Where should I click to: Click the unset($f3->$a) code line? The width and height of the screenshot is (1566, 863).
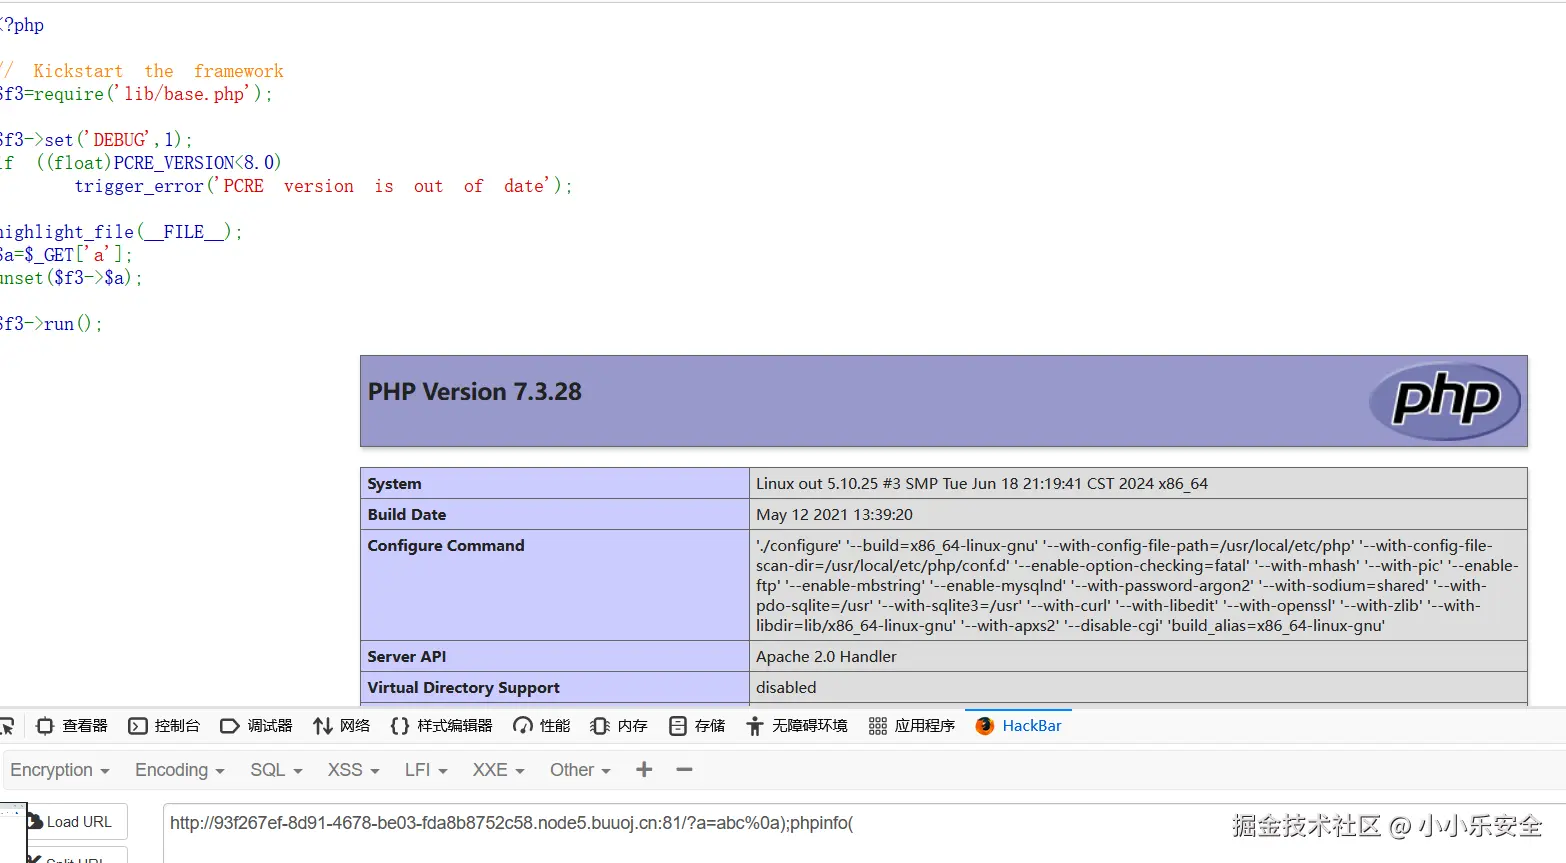tap(71, 278)
